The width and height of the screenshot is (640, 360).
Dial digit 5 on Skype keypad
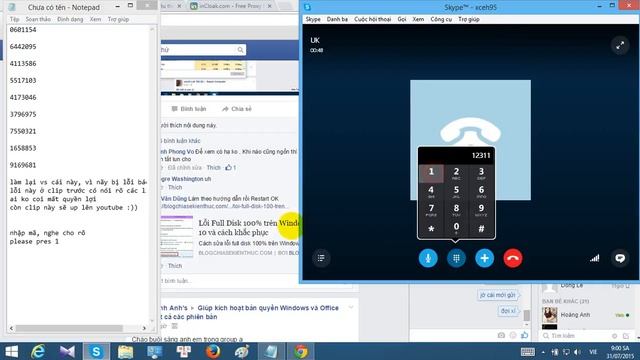(x=456, y=192)
